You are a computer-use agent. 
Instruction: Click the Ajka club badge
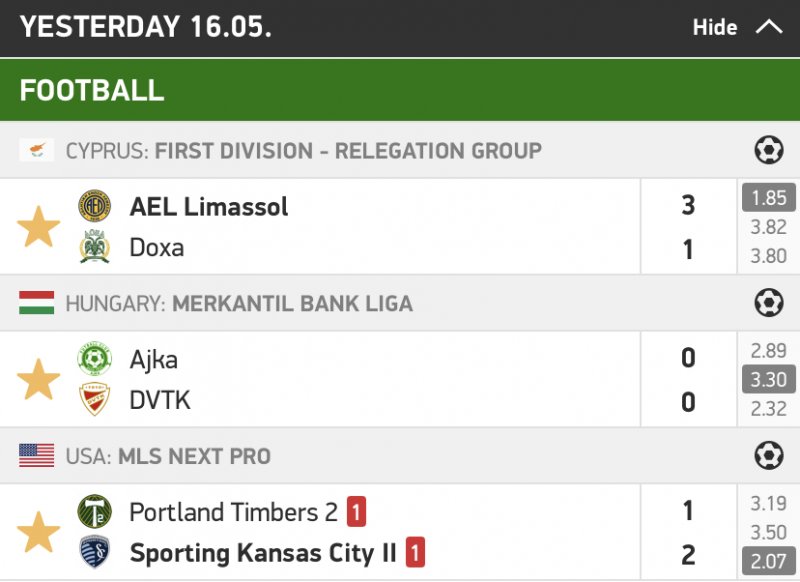click(x=95, y=359)
